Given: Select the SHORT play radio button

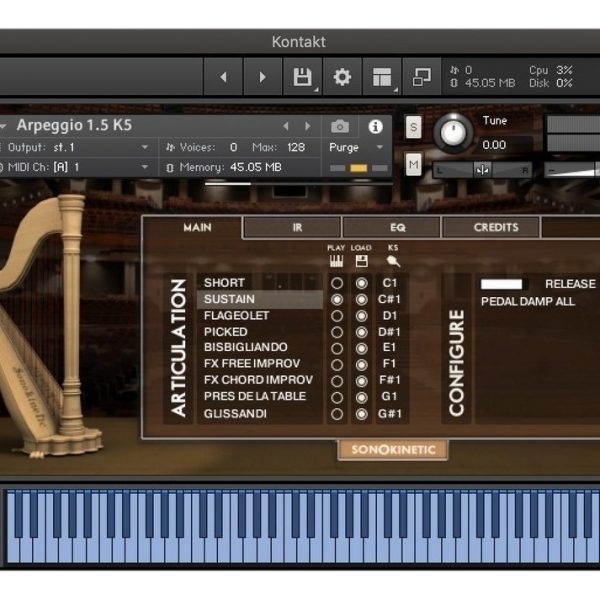Looking at the screenshot, I should (337, 283).
